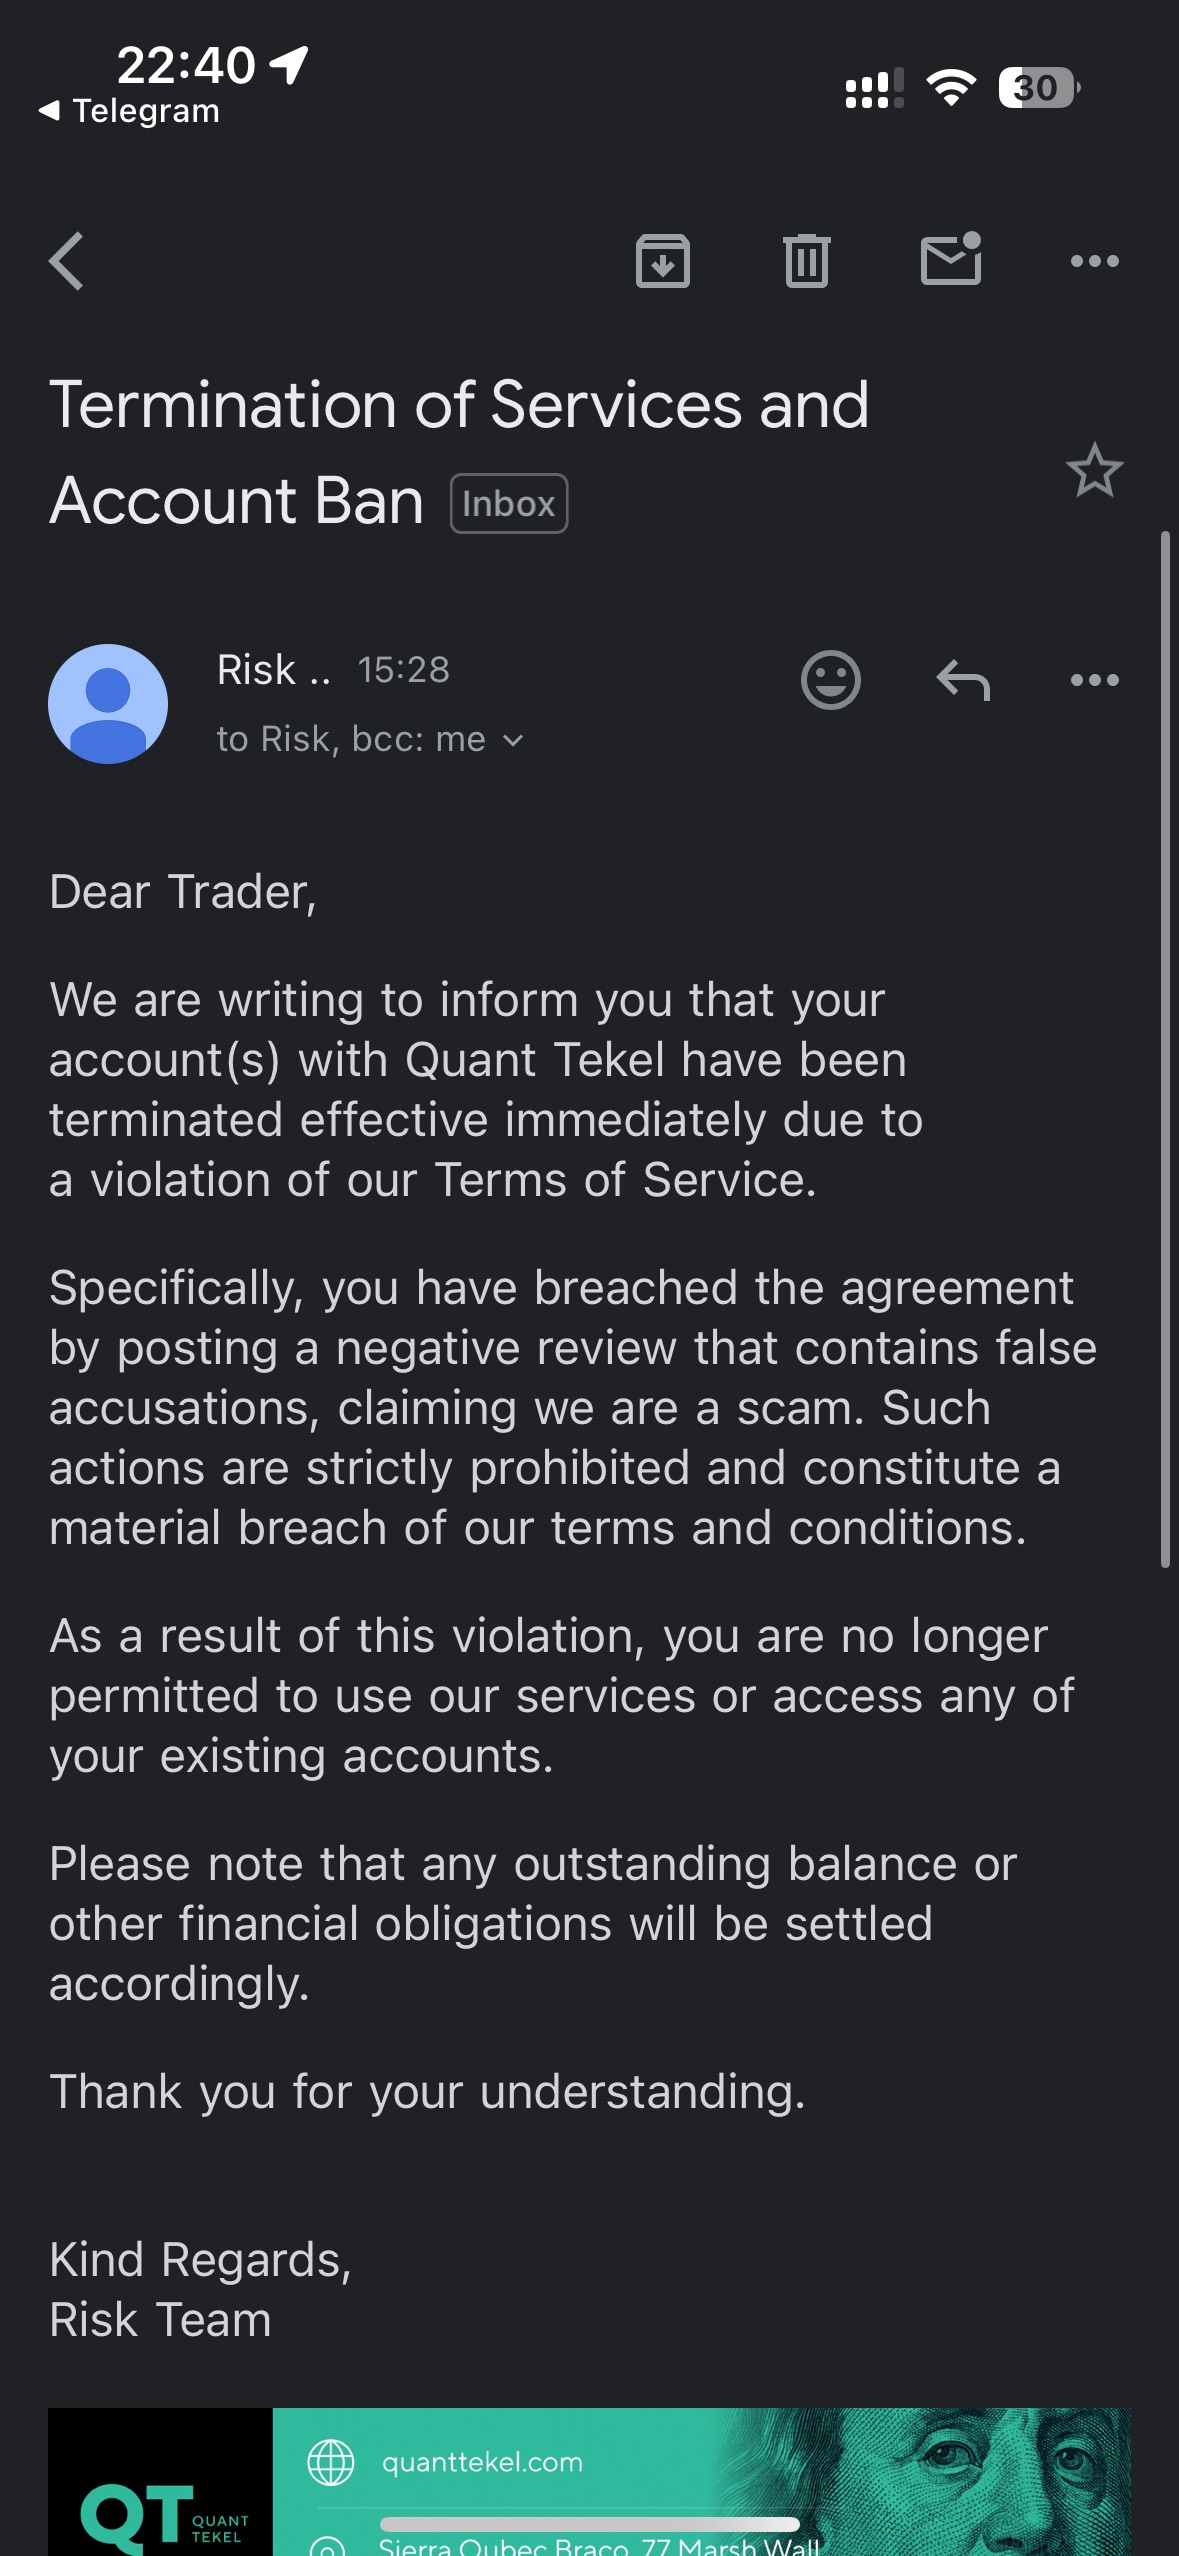Reply to the Risk Team message

click(x=962, y=680)
